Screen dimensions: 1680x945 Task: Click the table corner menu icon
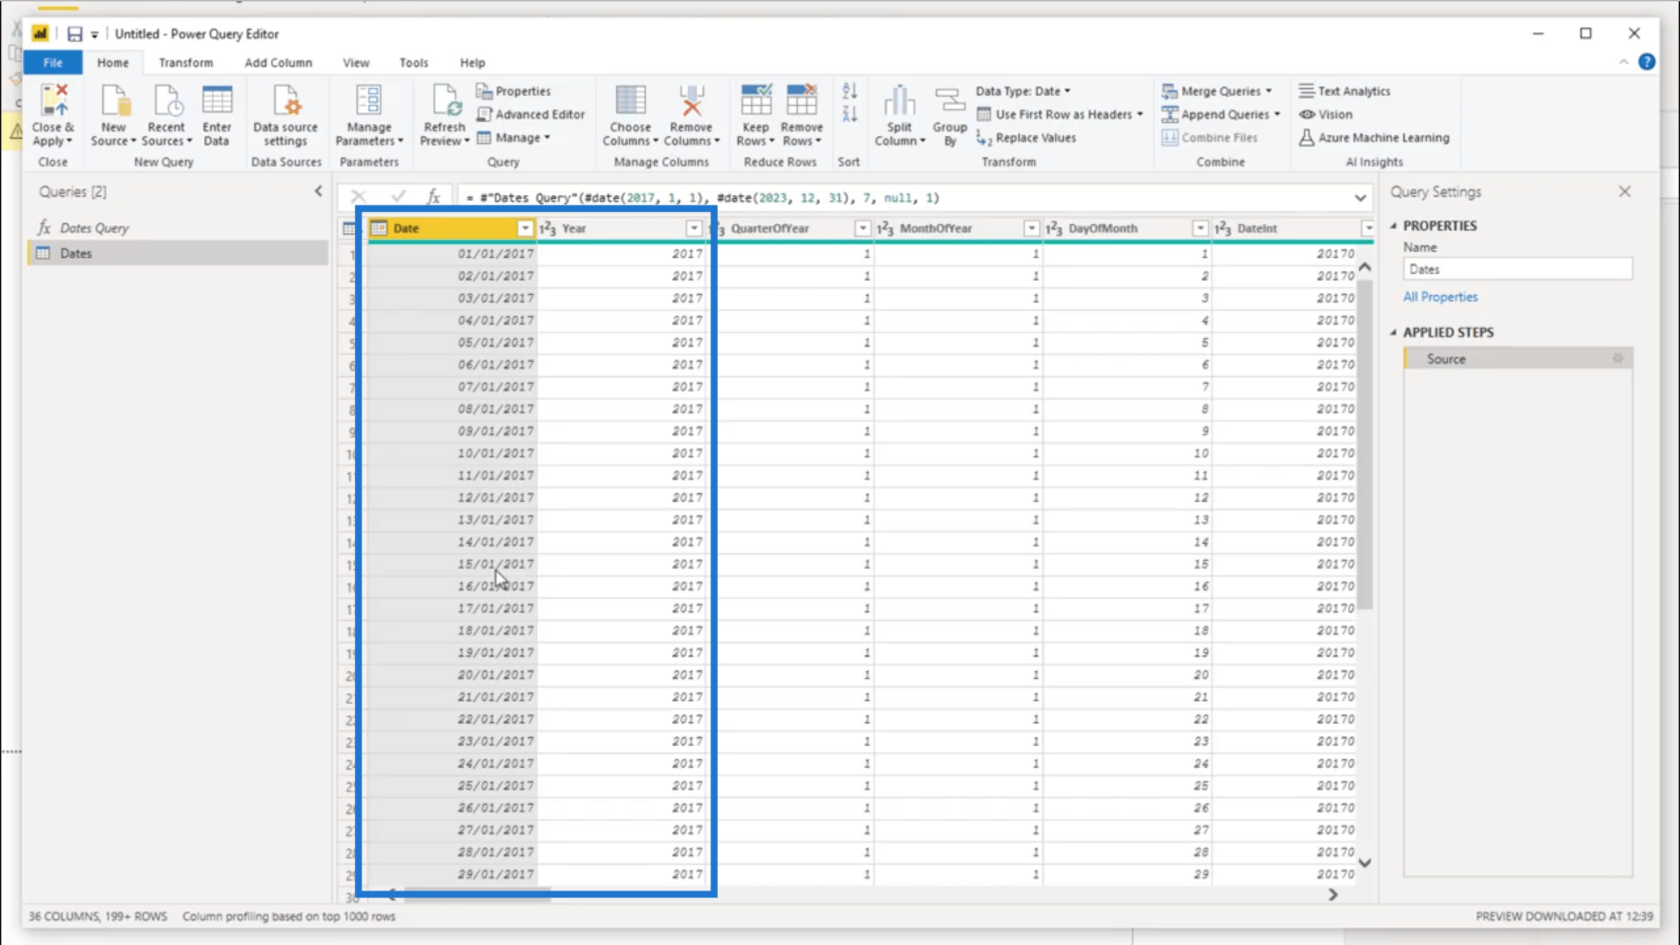point(349,228)
